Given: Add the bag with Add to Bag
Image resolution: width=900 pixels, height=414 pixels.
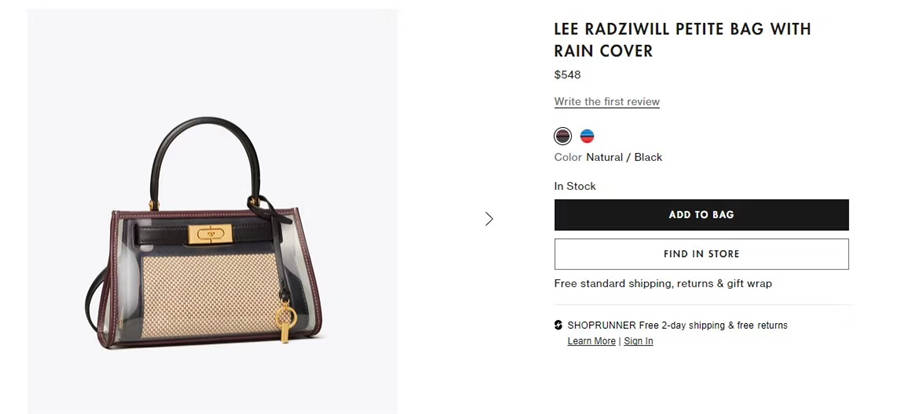Looking at the screenshot, I should 701,215.
